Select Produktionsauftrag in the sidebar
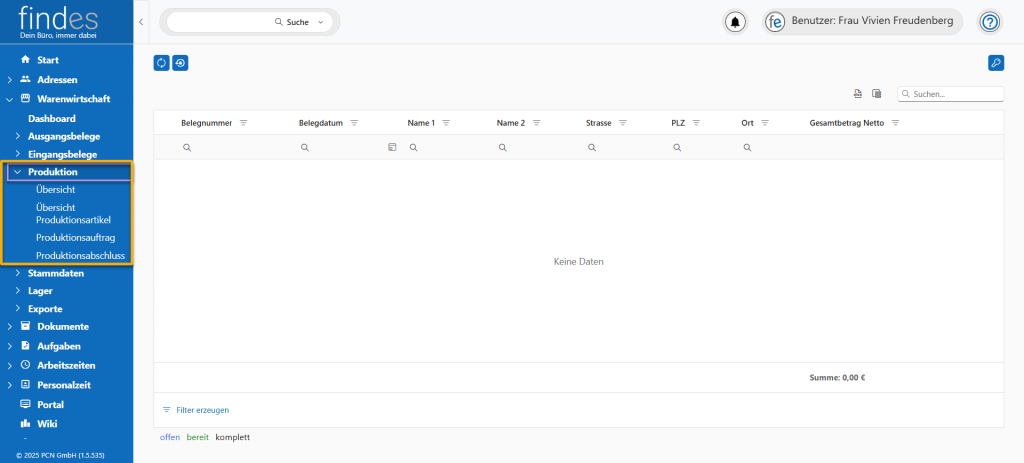 click(x=76, y=237)
